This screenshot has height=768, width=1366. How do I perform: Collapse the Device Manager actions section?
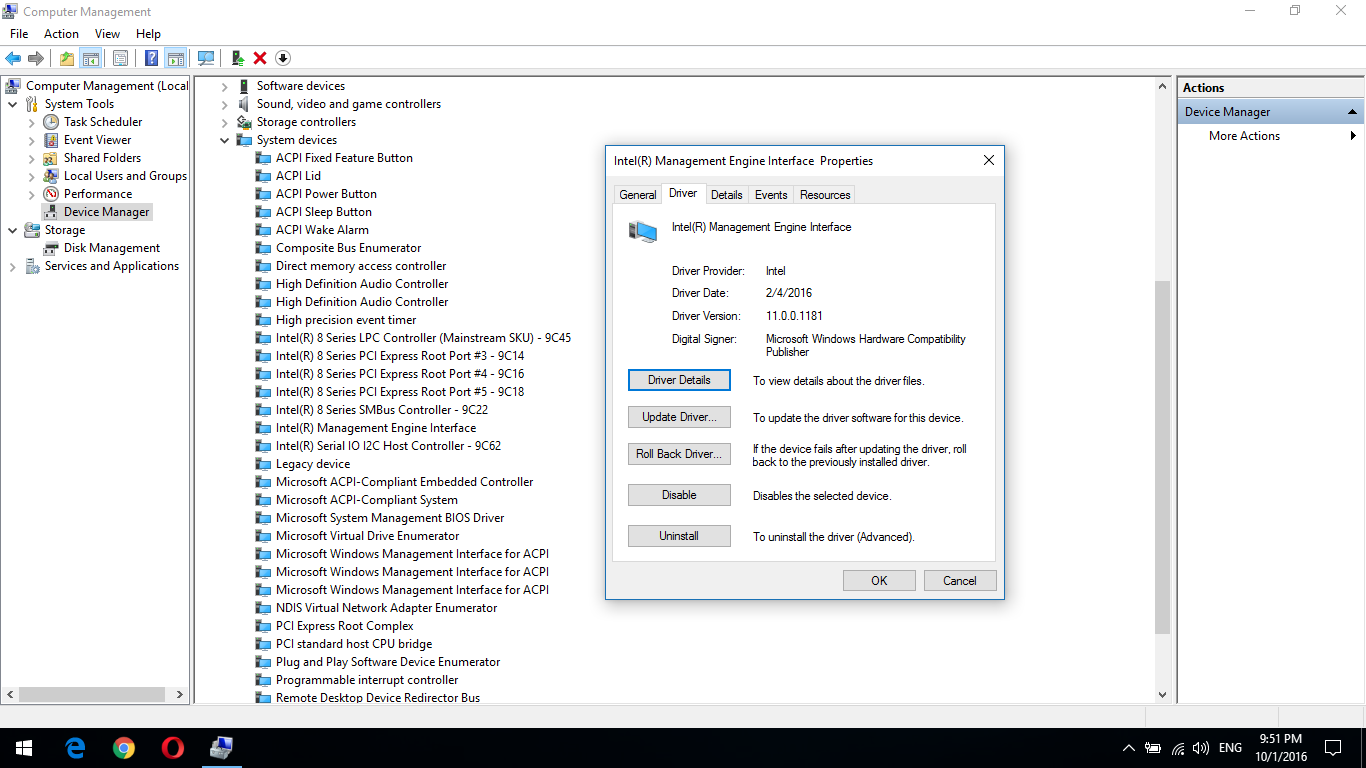pos(1352,112)
